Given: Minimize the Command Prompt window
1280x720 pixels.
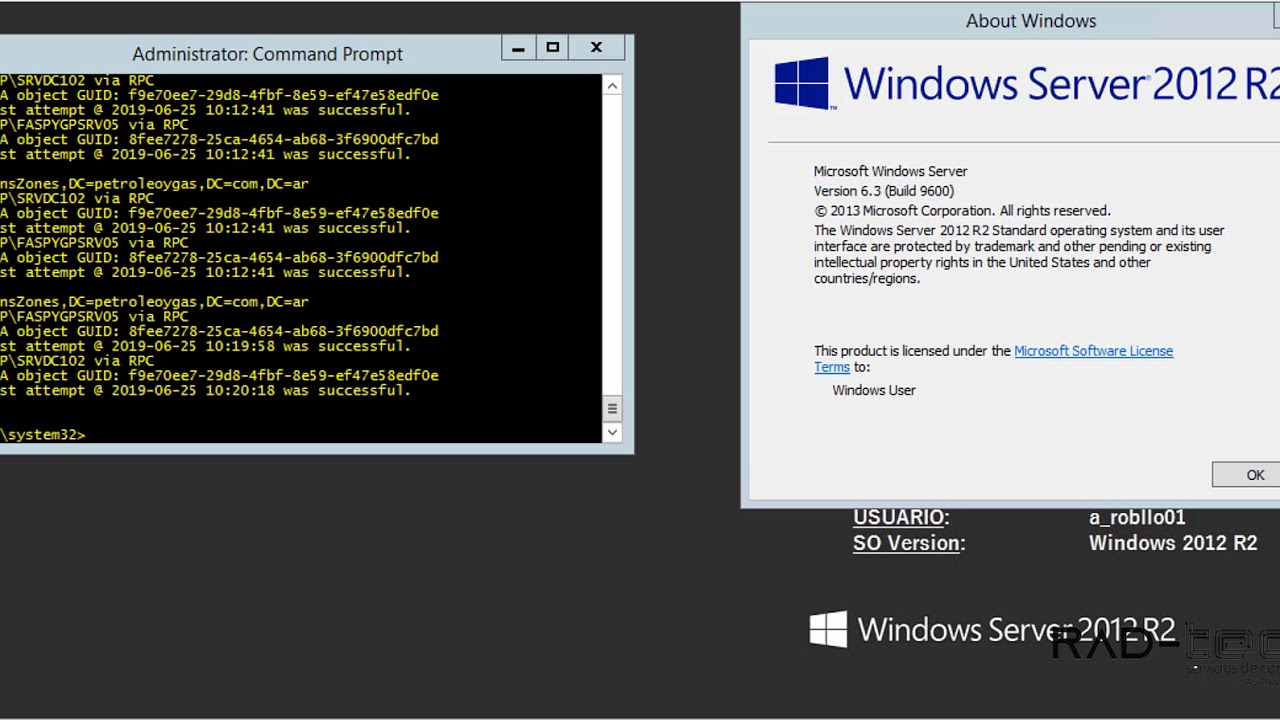Looking at the screenshot, I should pos(518,47).
